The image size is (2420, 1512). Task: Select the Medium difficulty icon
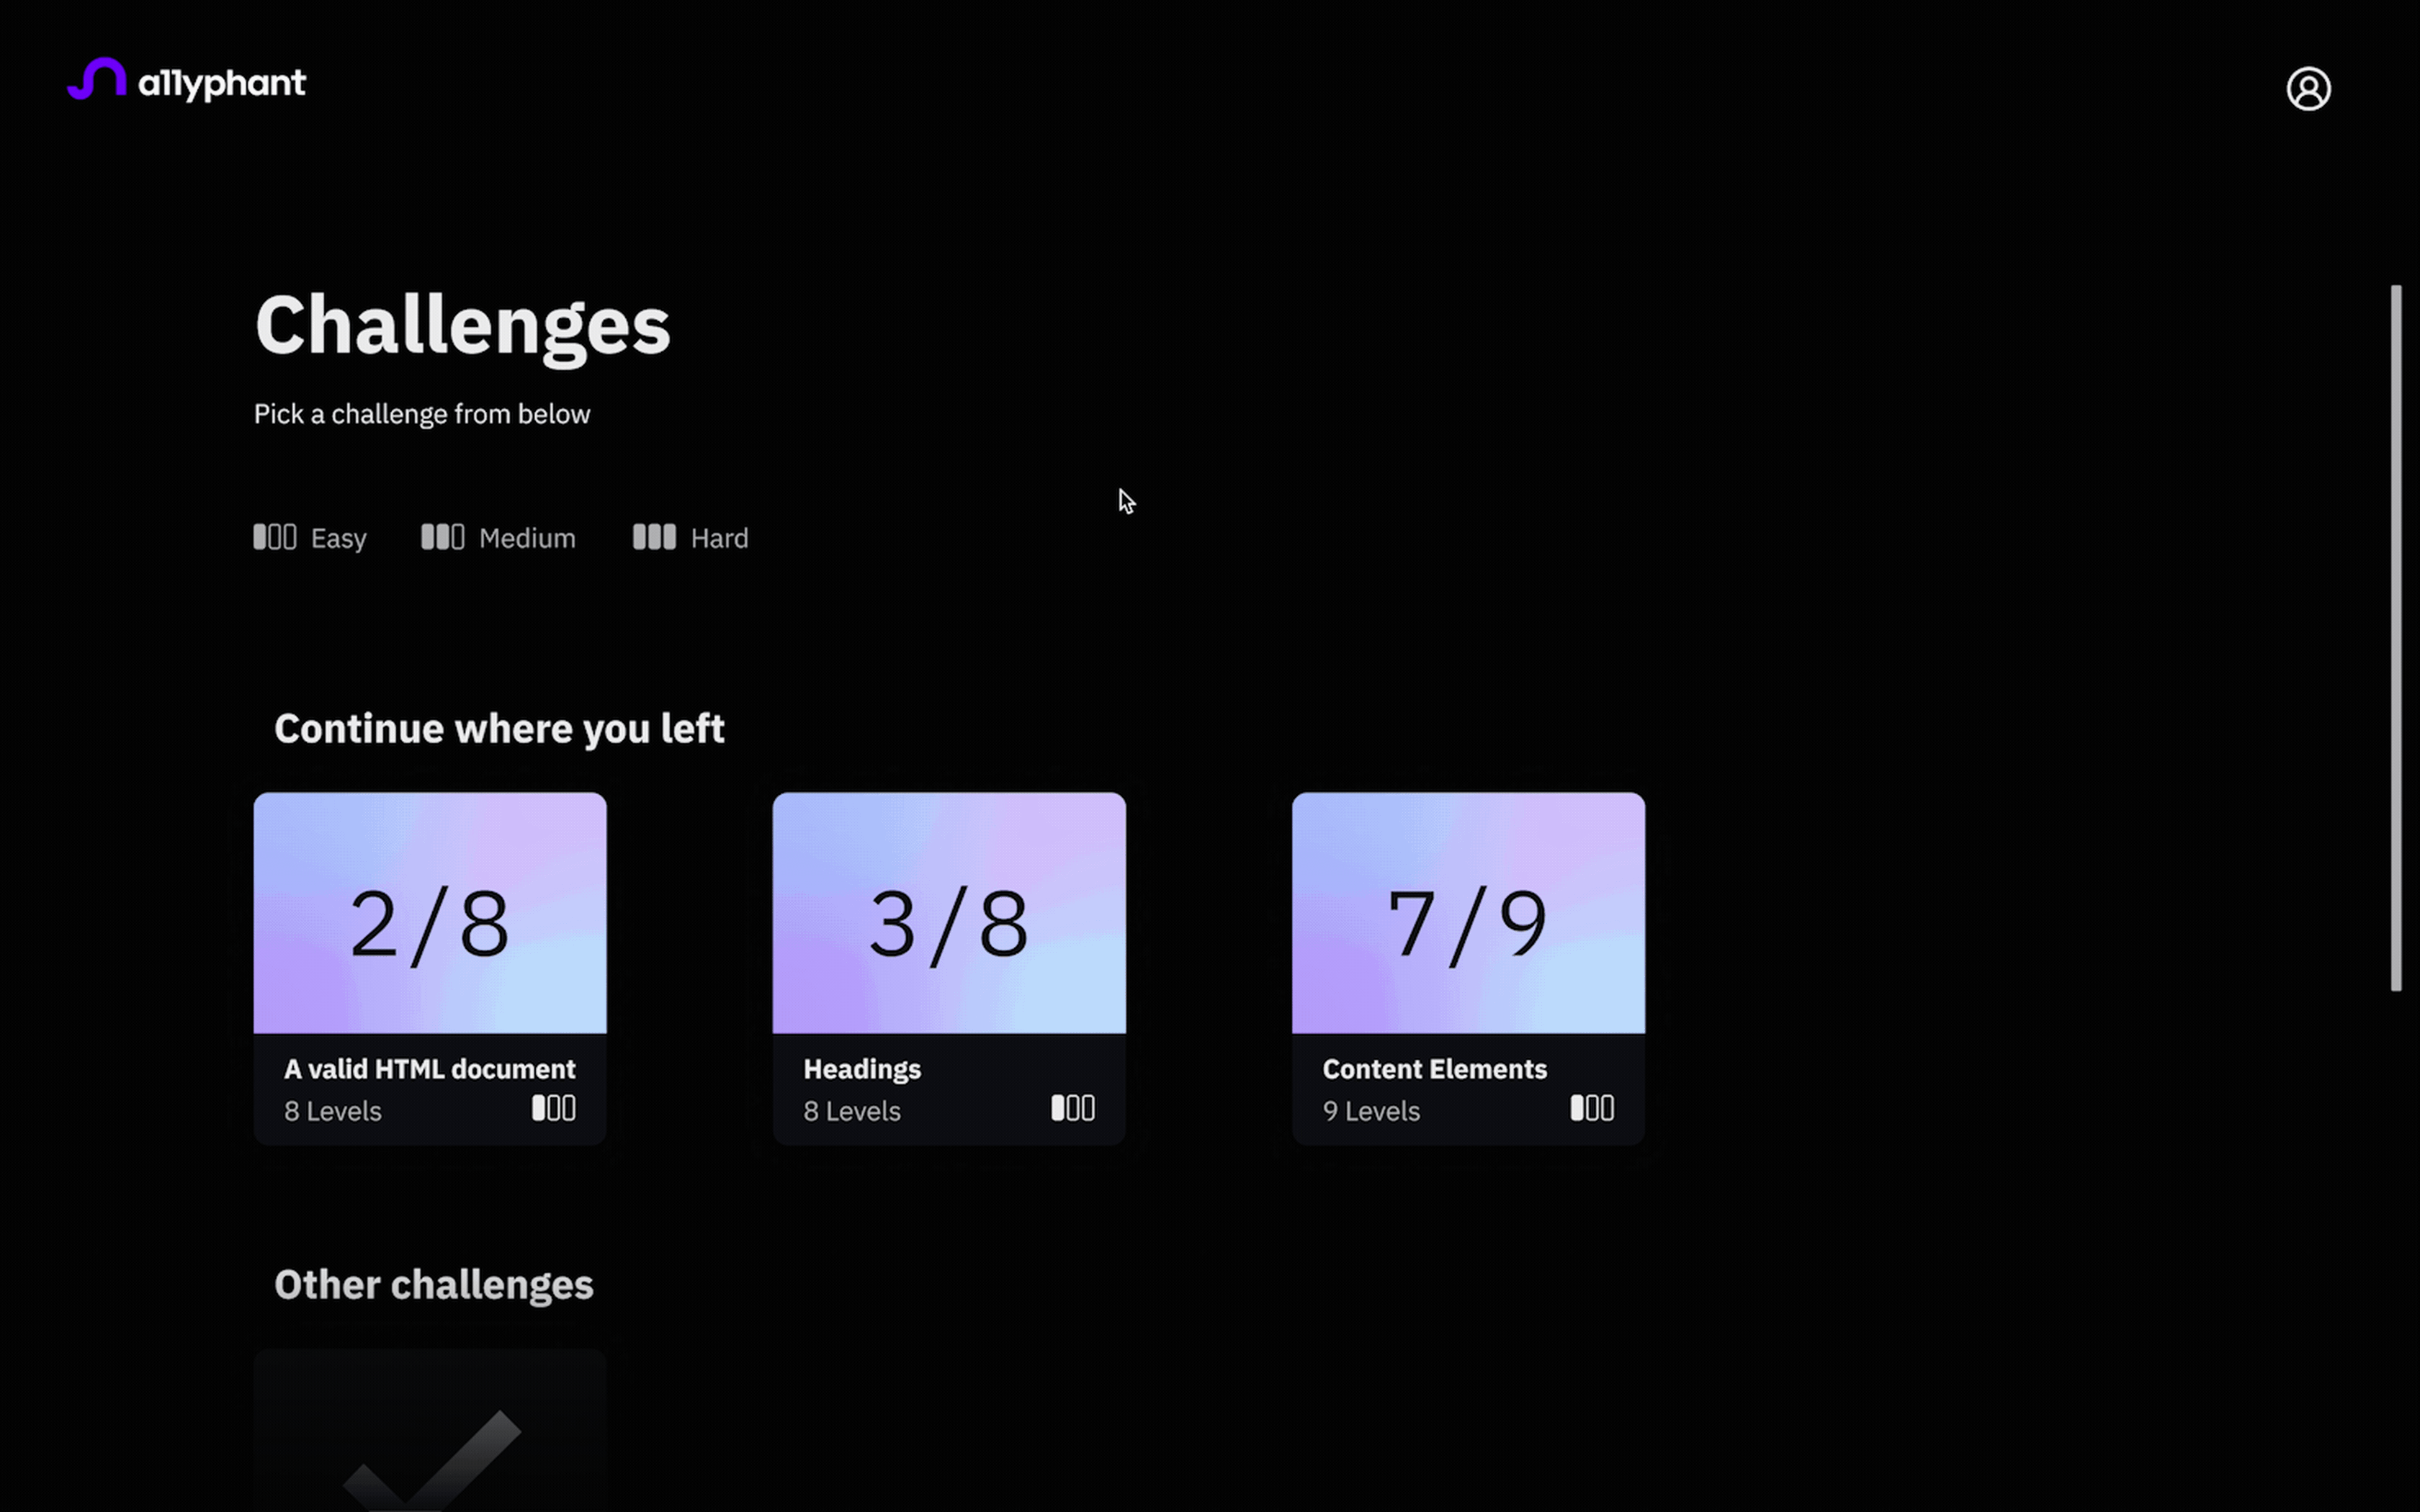[x=441, y=536]
